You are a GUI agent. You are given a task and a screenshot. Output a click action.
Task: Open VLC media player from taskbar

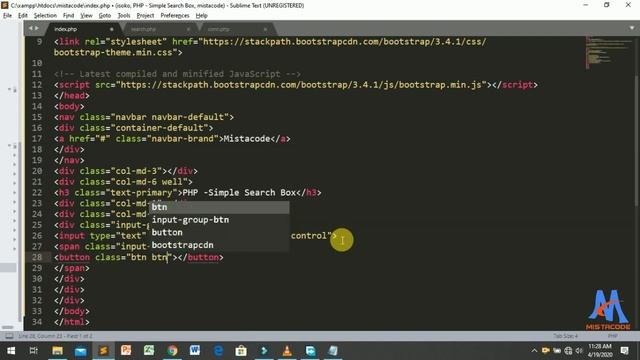(287, 351)
